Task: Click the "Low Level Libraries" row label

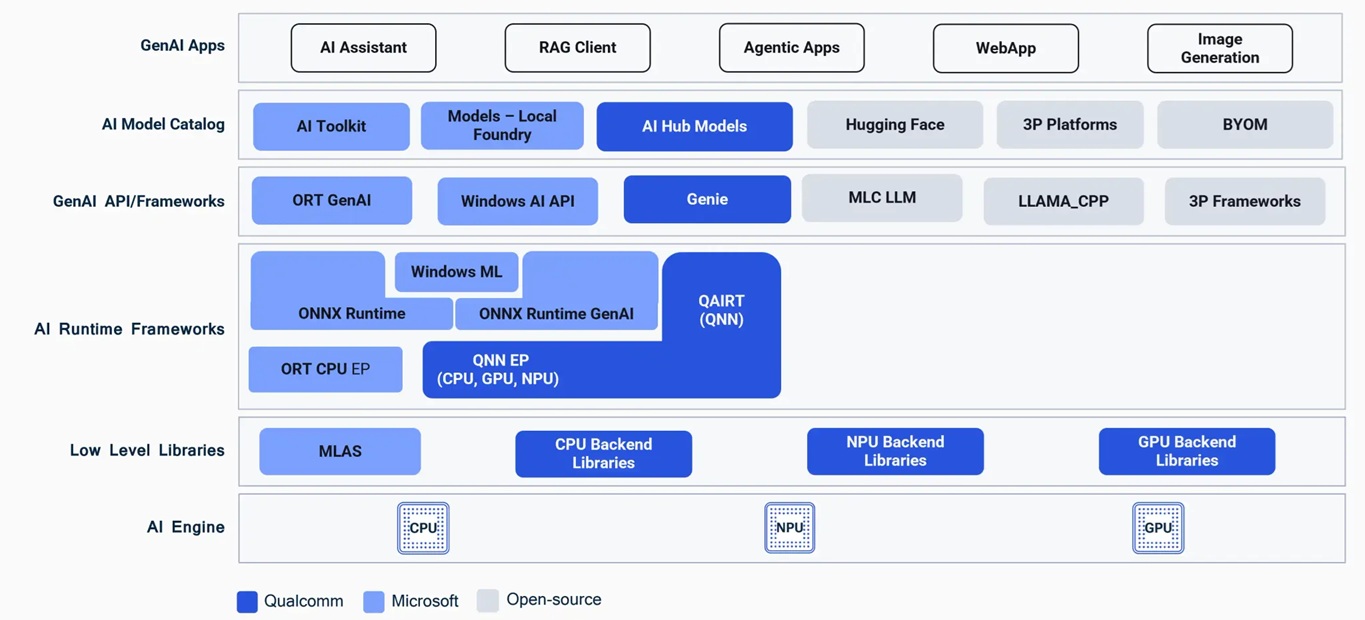Action: (x=147, y=450)
